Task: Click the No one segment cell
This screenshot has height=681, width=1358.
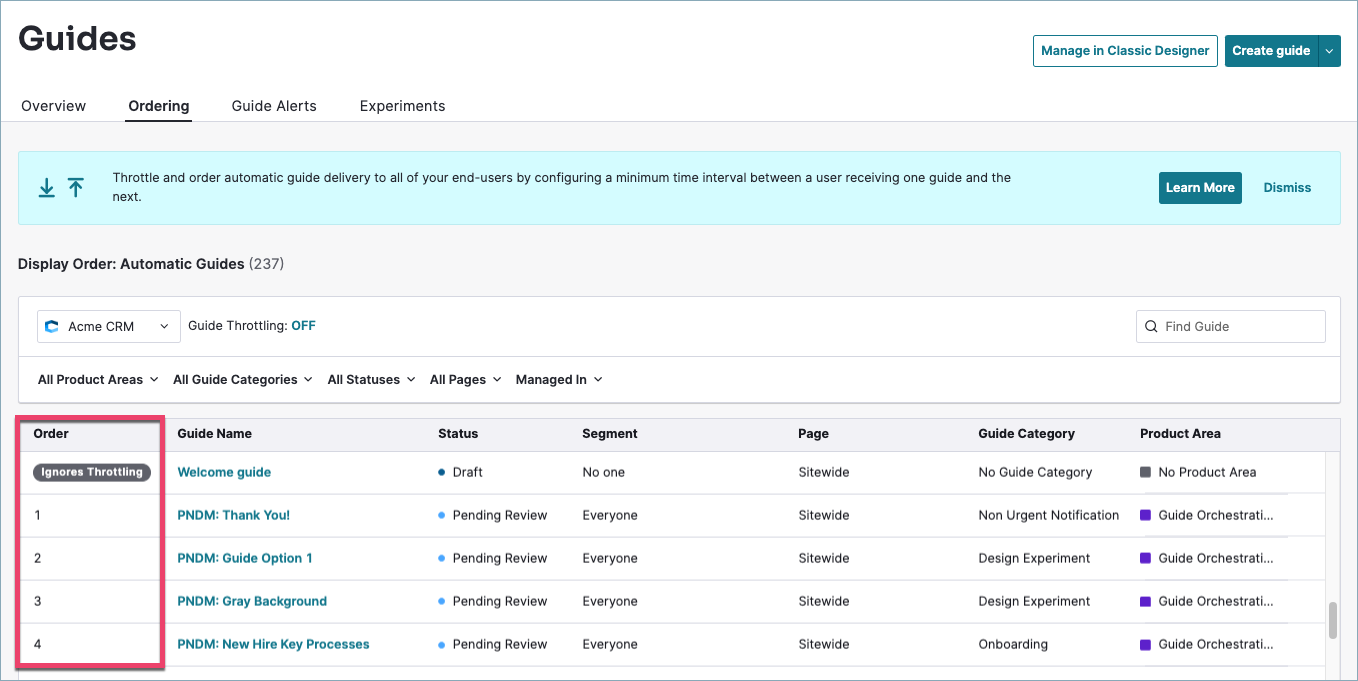Action: [603, 472]
